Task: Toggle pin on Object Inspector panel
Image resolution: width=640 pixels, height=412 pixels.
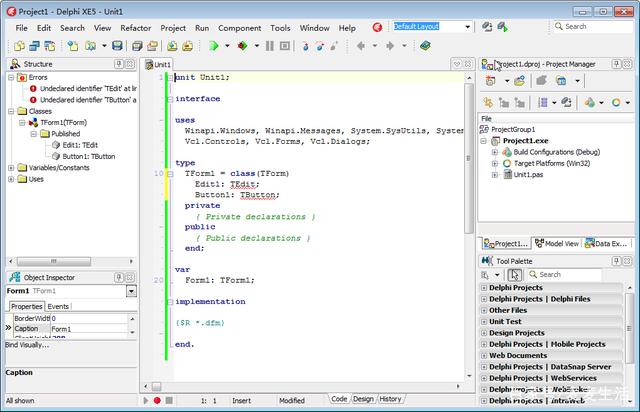Action: coord(119,277)
